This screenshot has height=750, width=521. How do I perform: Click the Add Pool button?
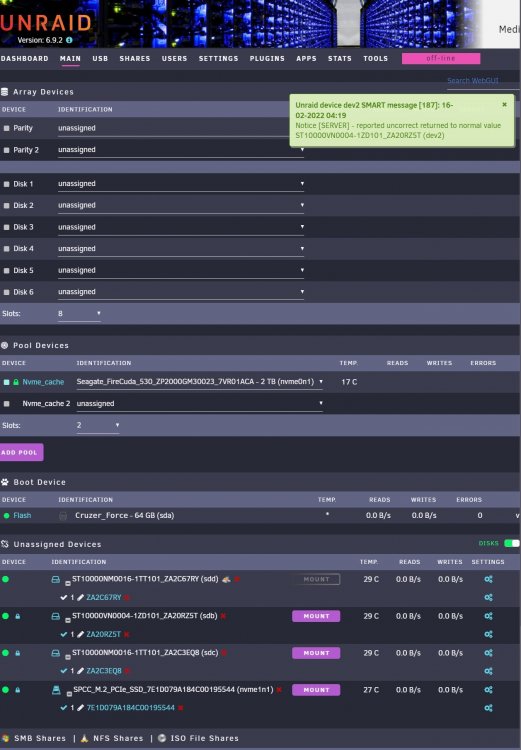point(22,452)
